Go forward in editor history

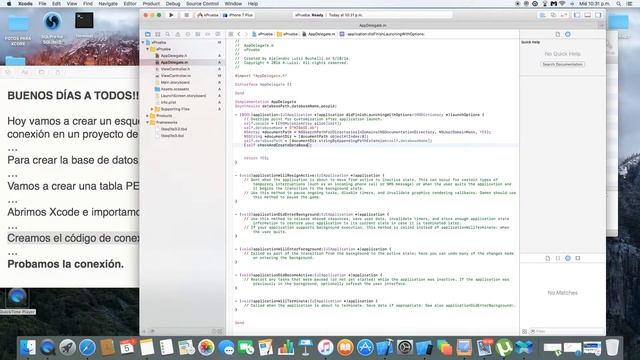coord(246,34)
